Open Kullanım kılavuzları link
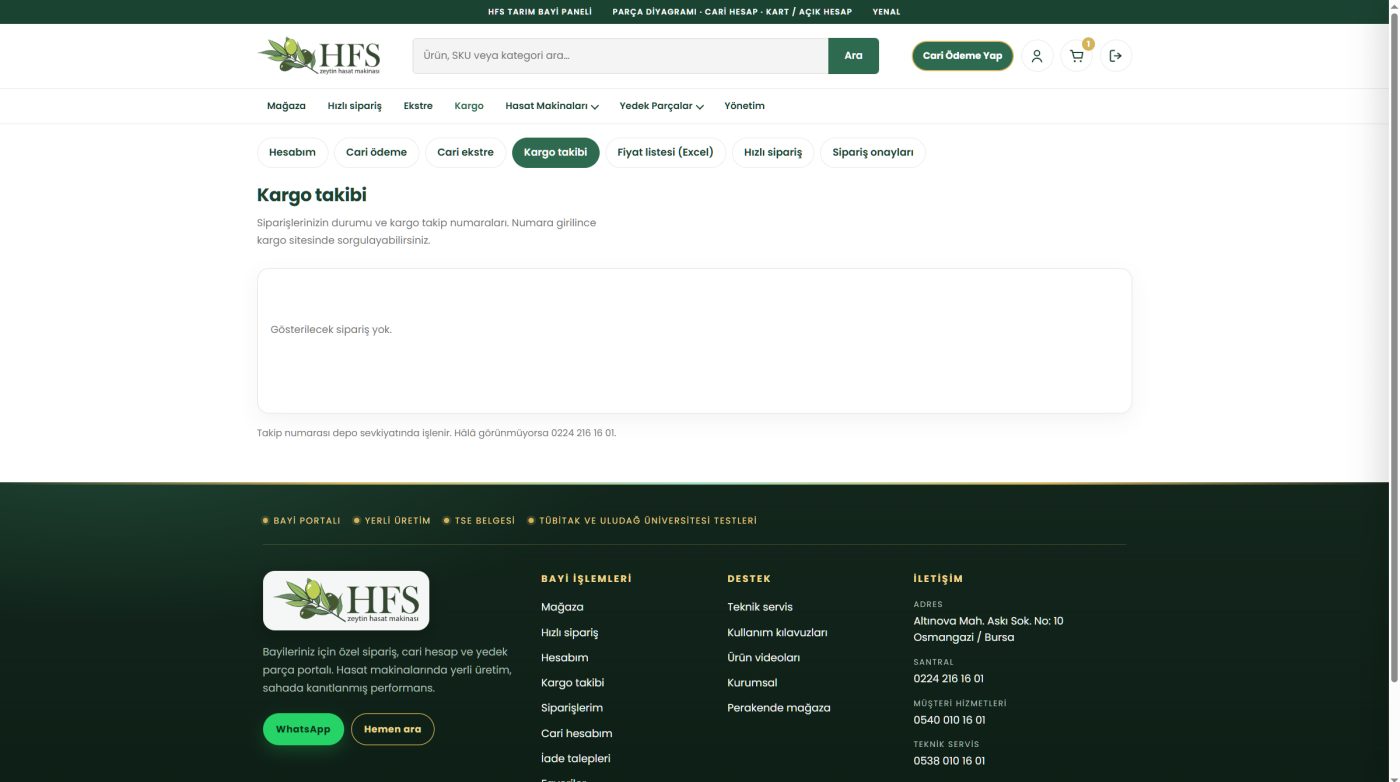Viewport: 1400px width, 782px height. (777, 632)
